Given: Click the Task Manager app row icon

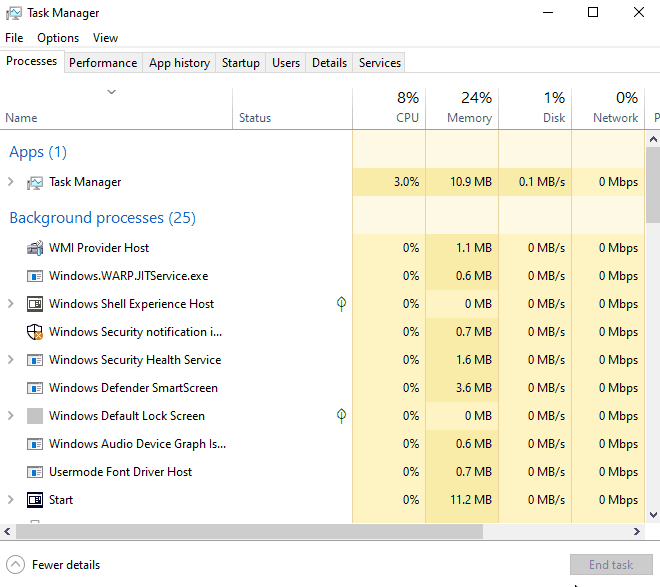Looking at the screenshot, I should click(35, 183).
